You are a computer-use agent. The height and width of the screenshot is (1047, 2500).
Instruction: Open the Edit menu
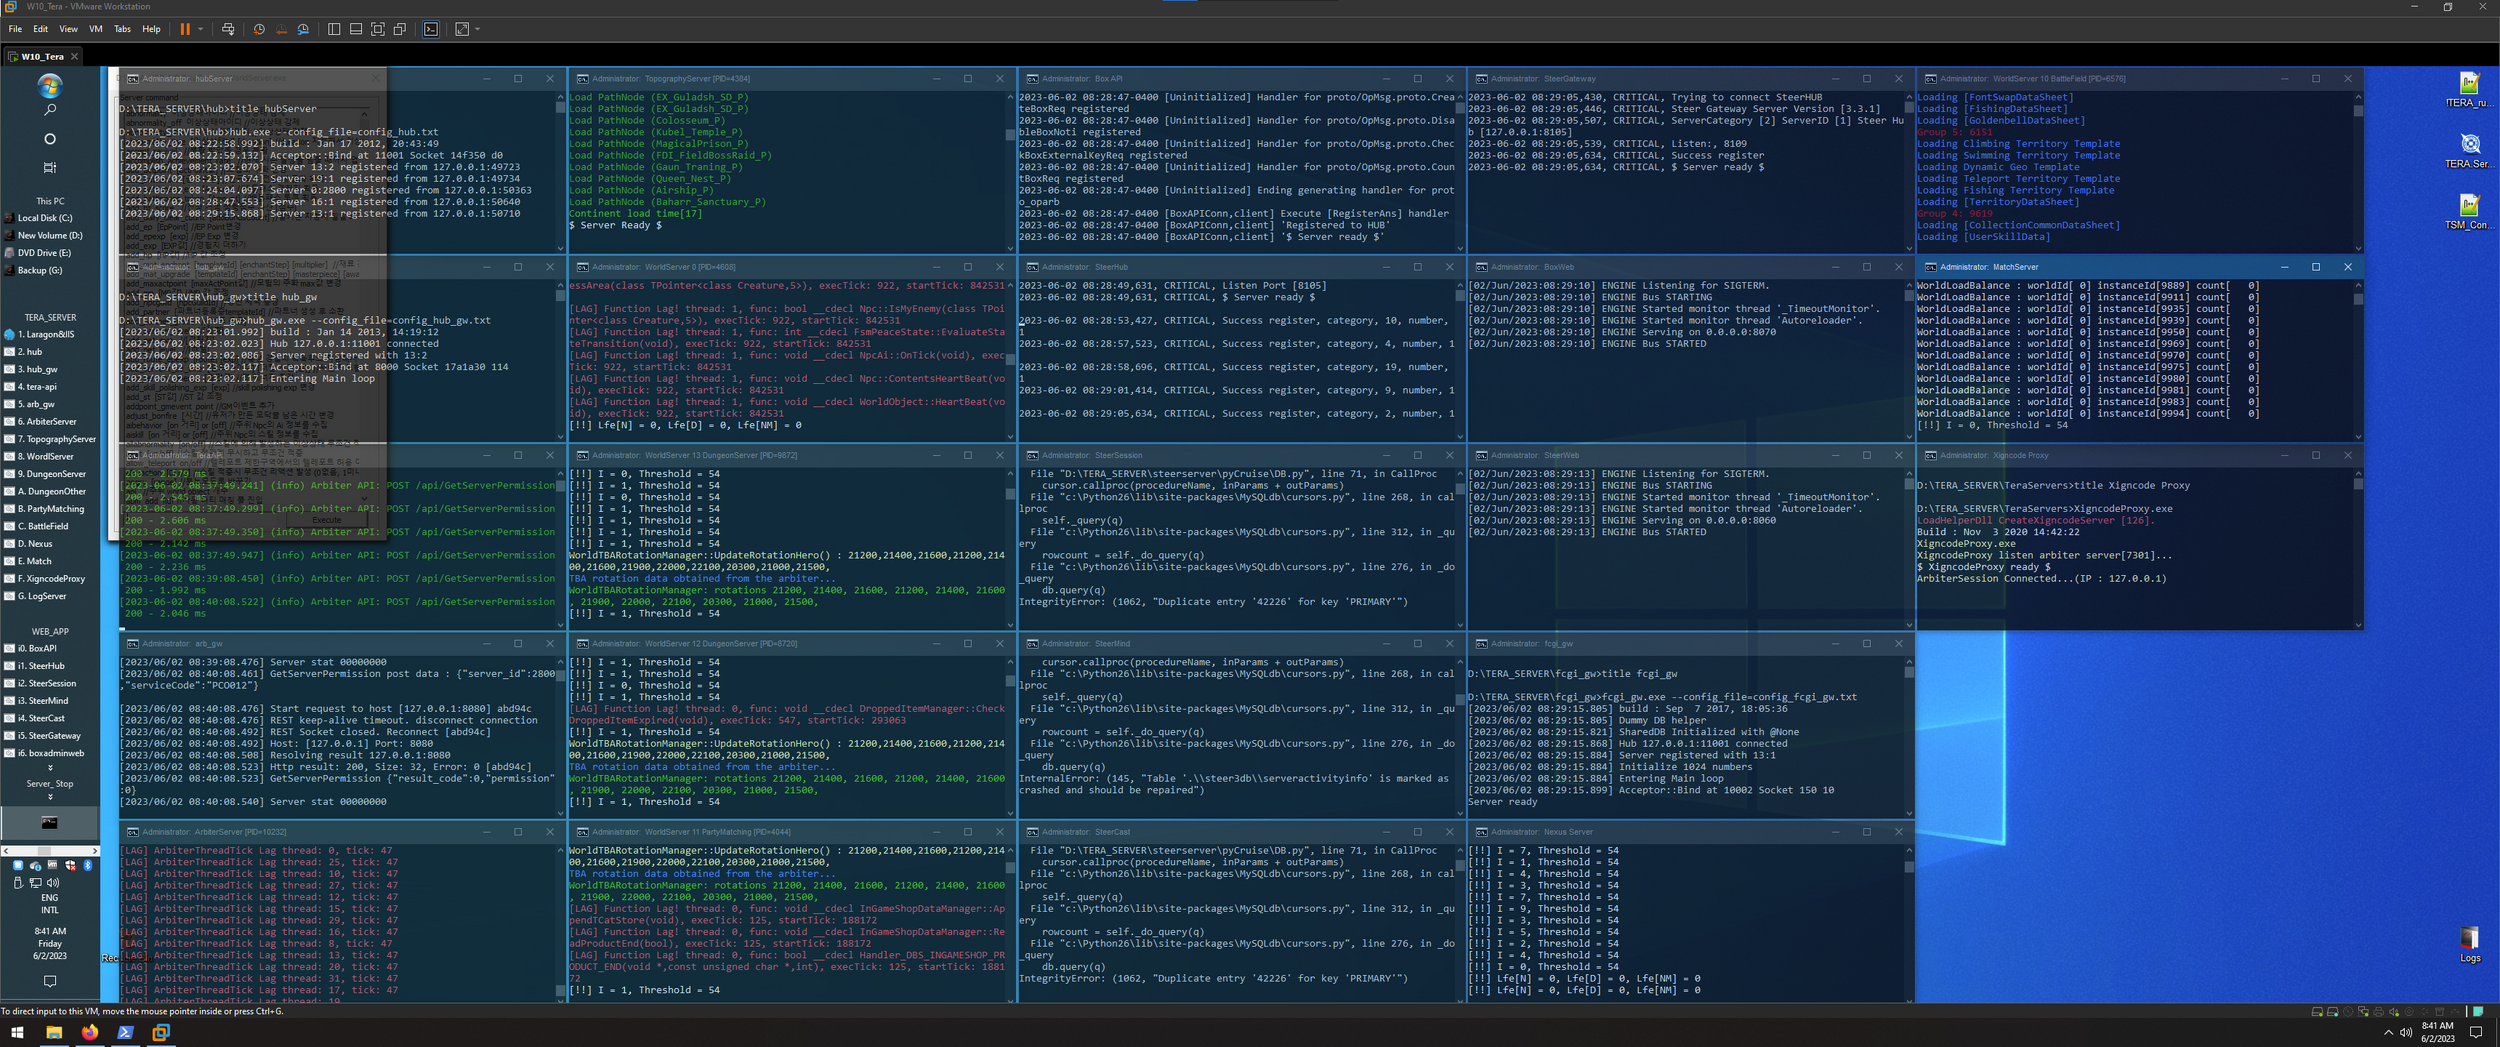coord(40,29)
